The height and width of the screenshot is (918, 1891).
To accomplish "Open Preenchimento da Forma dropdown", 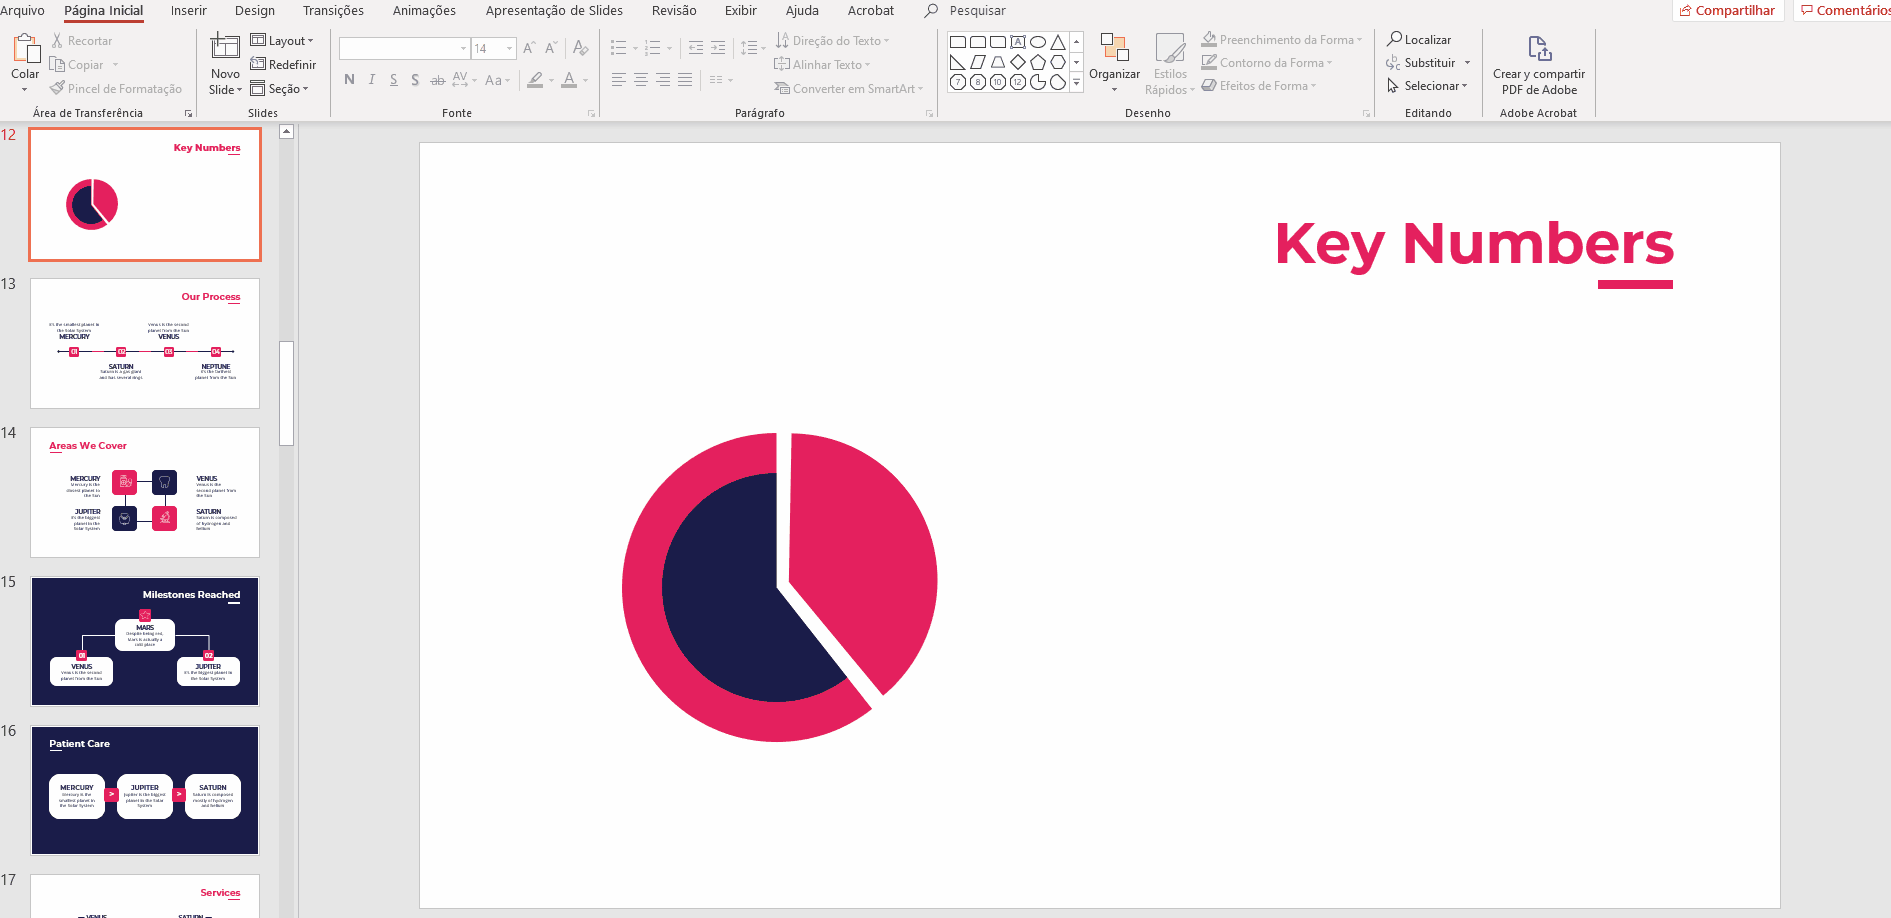I will [x=1282, y=40].
